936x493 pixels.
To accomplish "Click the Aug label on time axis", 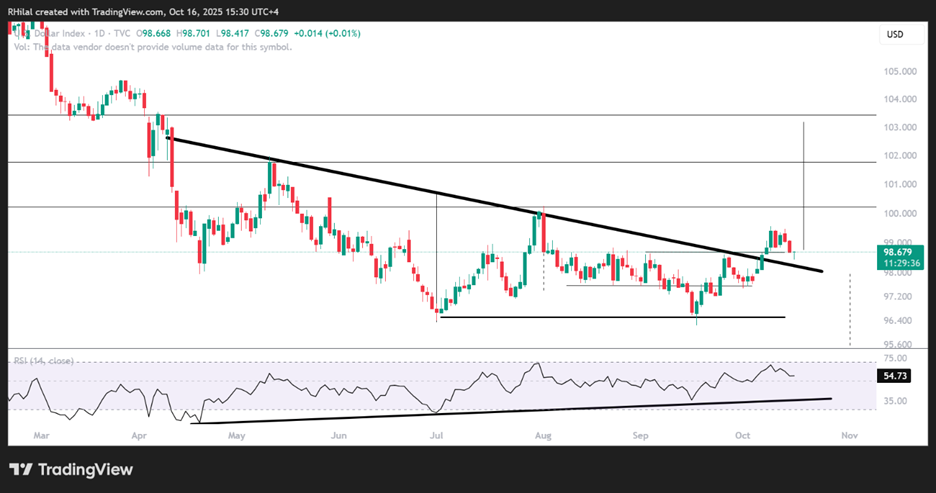I will tap(543, 436).
